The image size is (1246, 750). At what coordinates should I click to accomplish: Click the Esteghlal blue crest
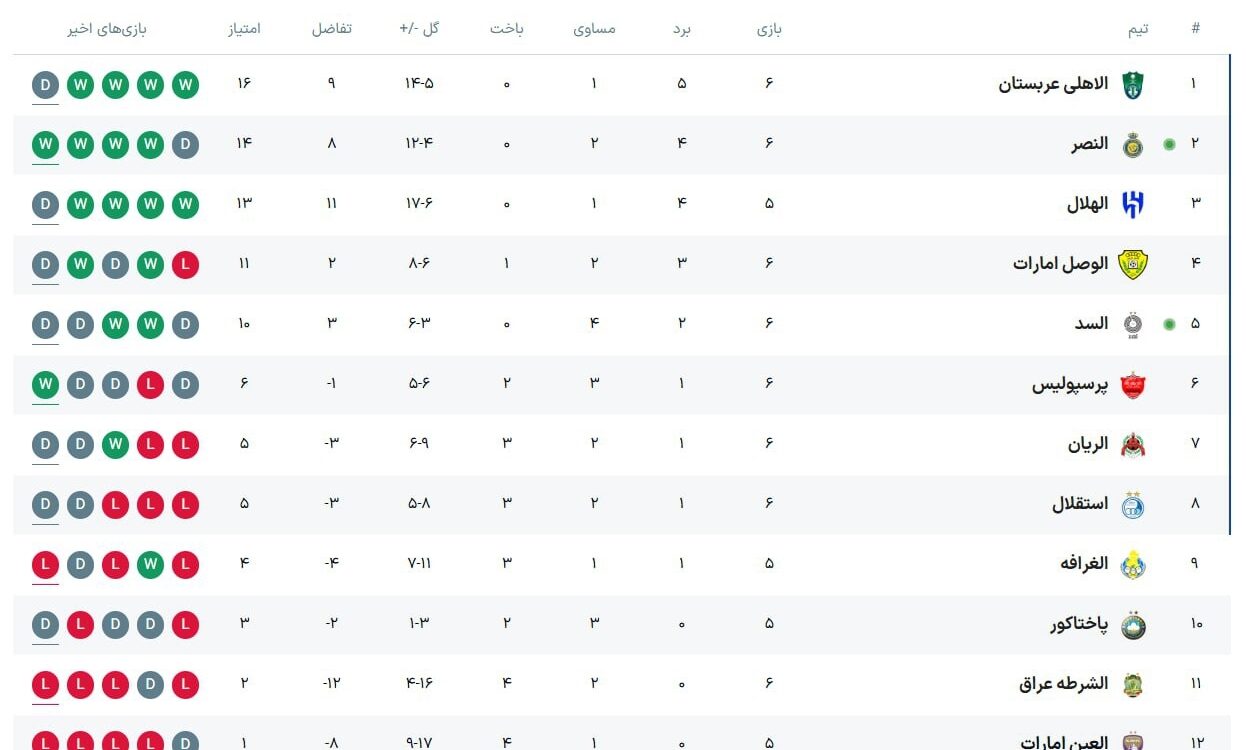[1132, 505]
